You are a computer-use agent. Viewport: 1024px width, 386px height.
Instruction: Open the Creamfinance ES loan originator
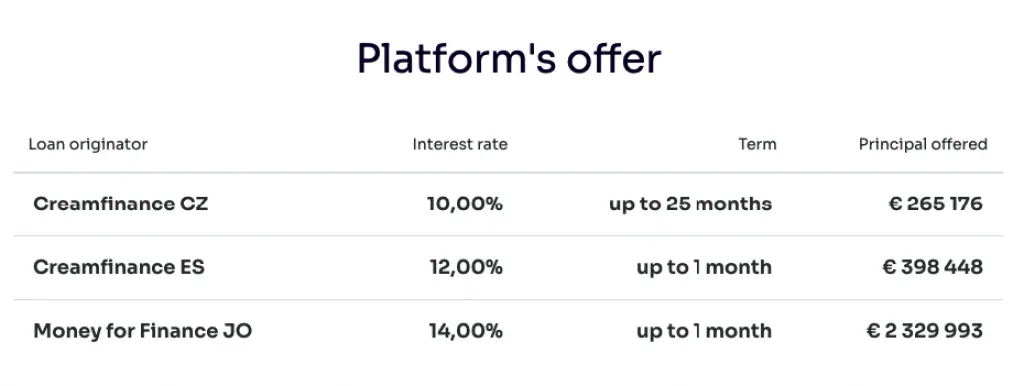[119, 267]
